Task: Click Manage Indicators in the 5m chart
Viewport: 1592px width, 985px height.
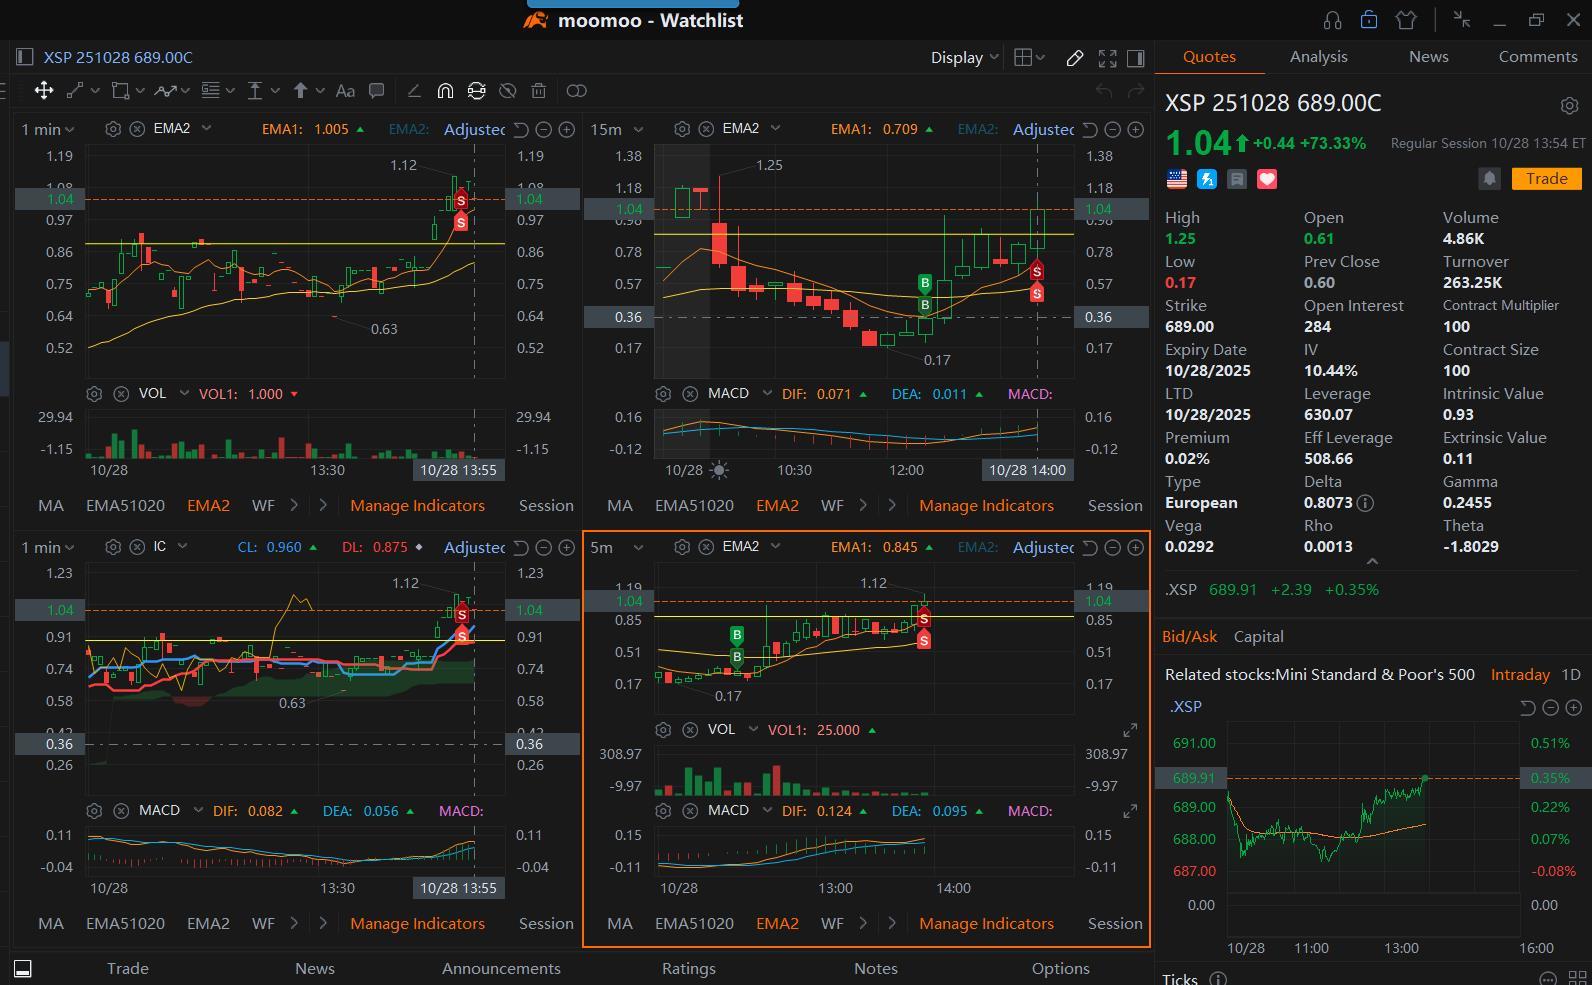Action: click(x=985, y=924)
